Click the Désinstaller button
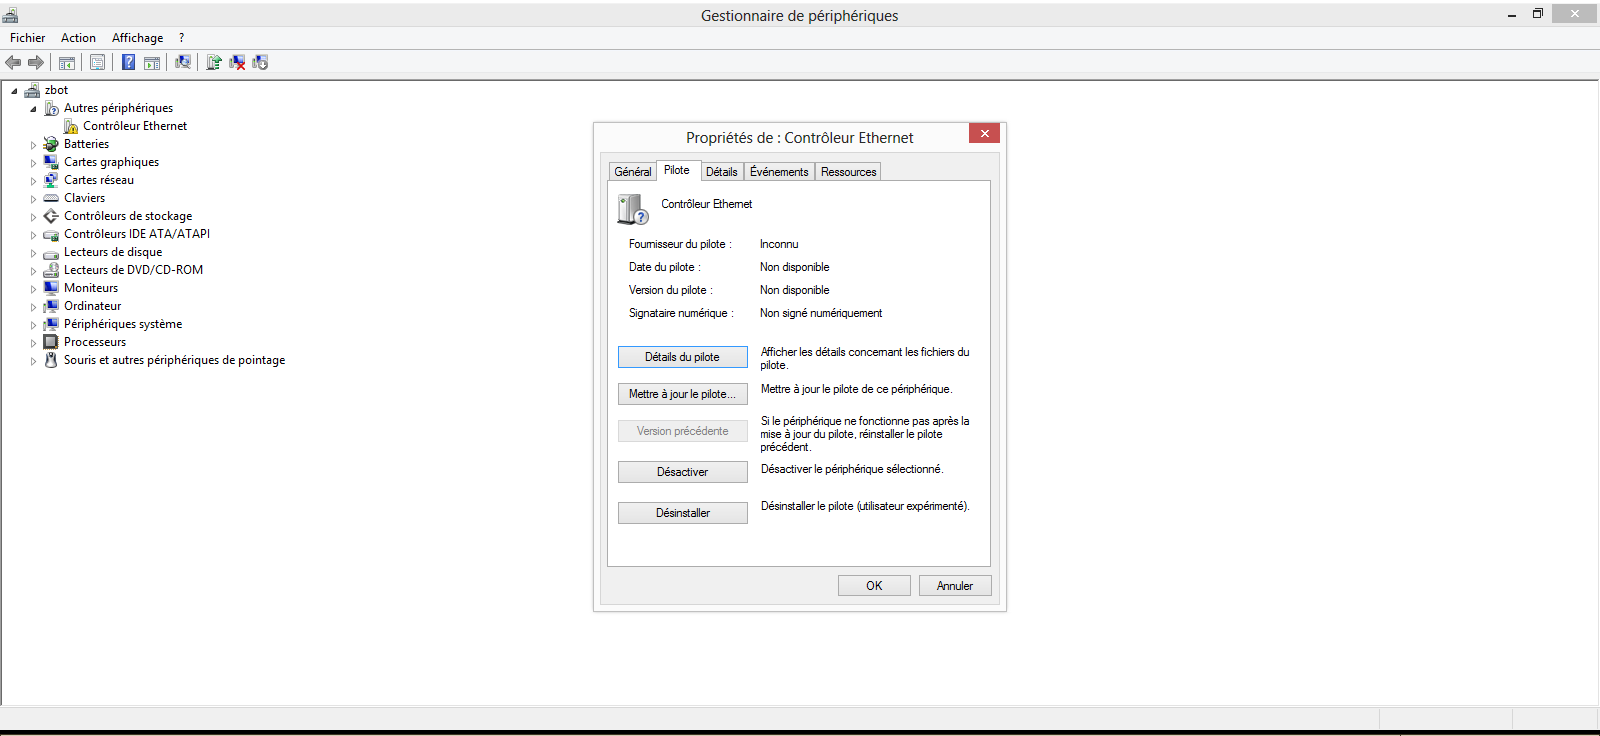 682,513
